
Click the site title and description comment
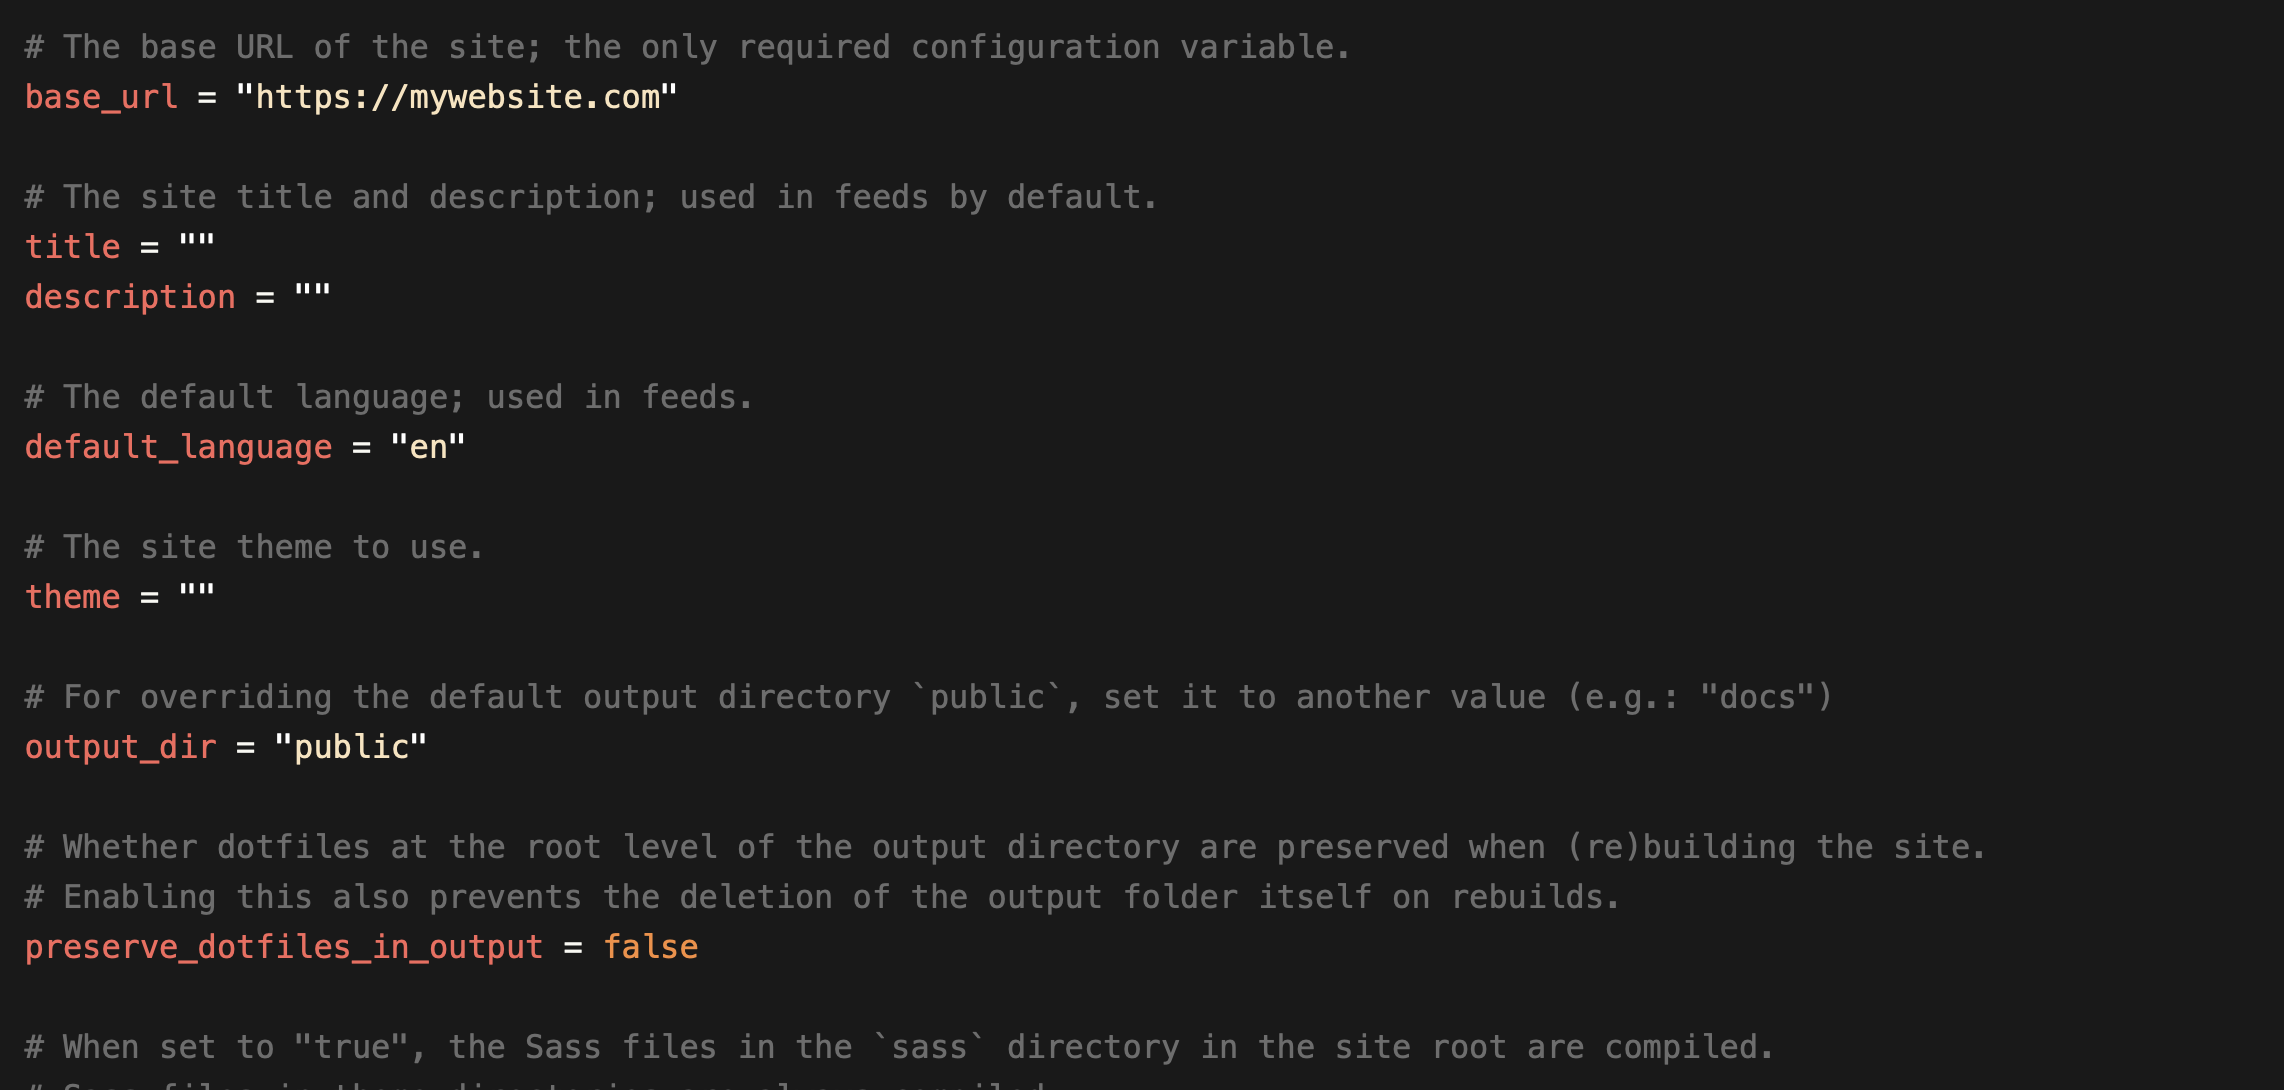tap(591, 197)
